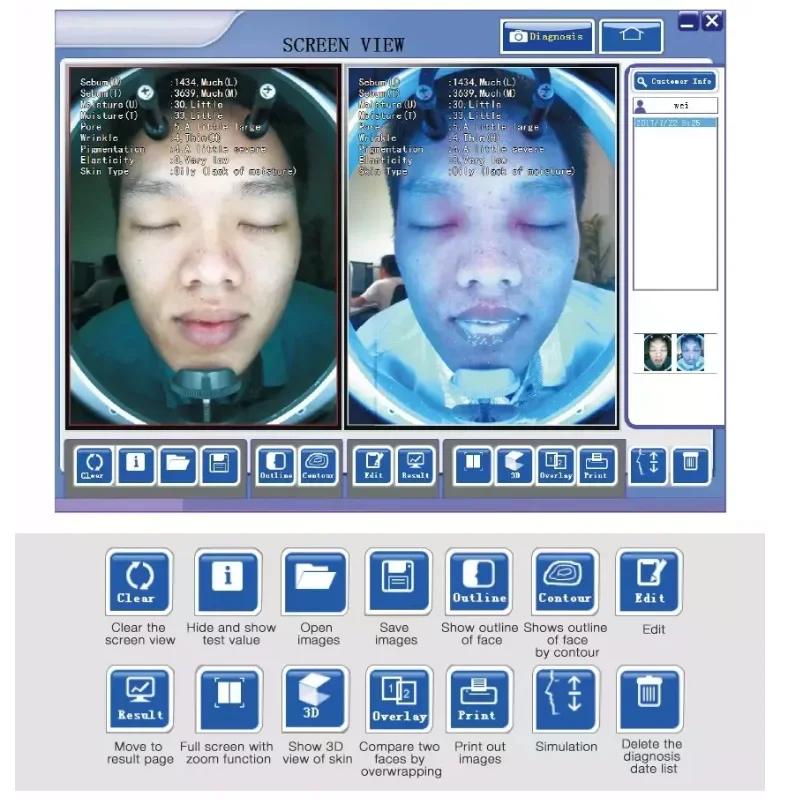791x805 pixels.
Task: Delete diagnosis date via the toolbar trash icon
Action: pos(690,466)
